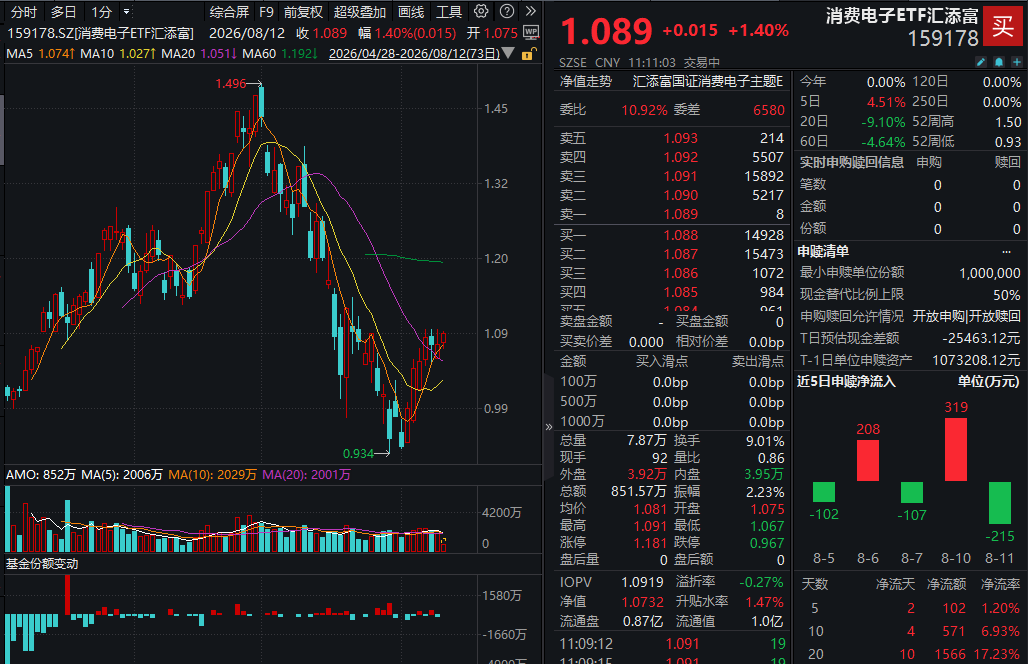Screen dimensions: 1028x664
Task: Select the 买一 price 1.088 row
Action: pos(672,235)
